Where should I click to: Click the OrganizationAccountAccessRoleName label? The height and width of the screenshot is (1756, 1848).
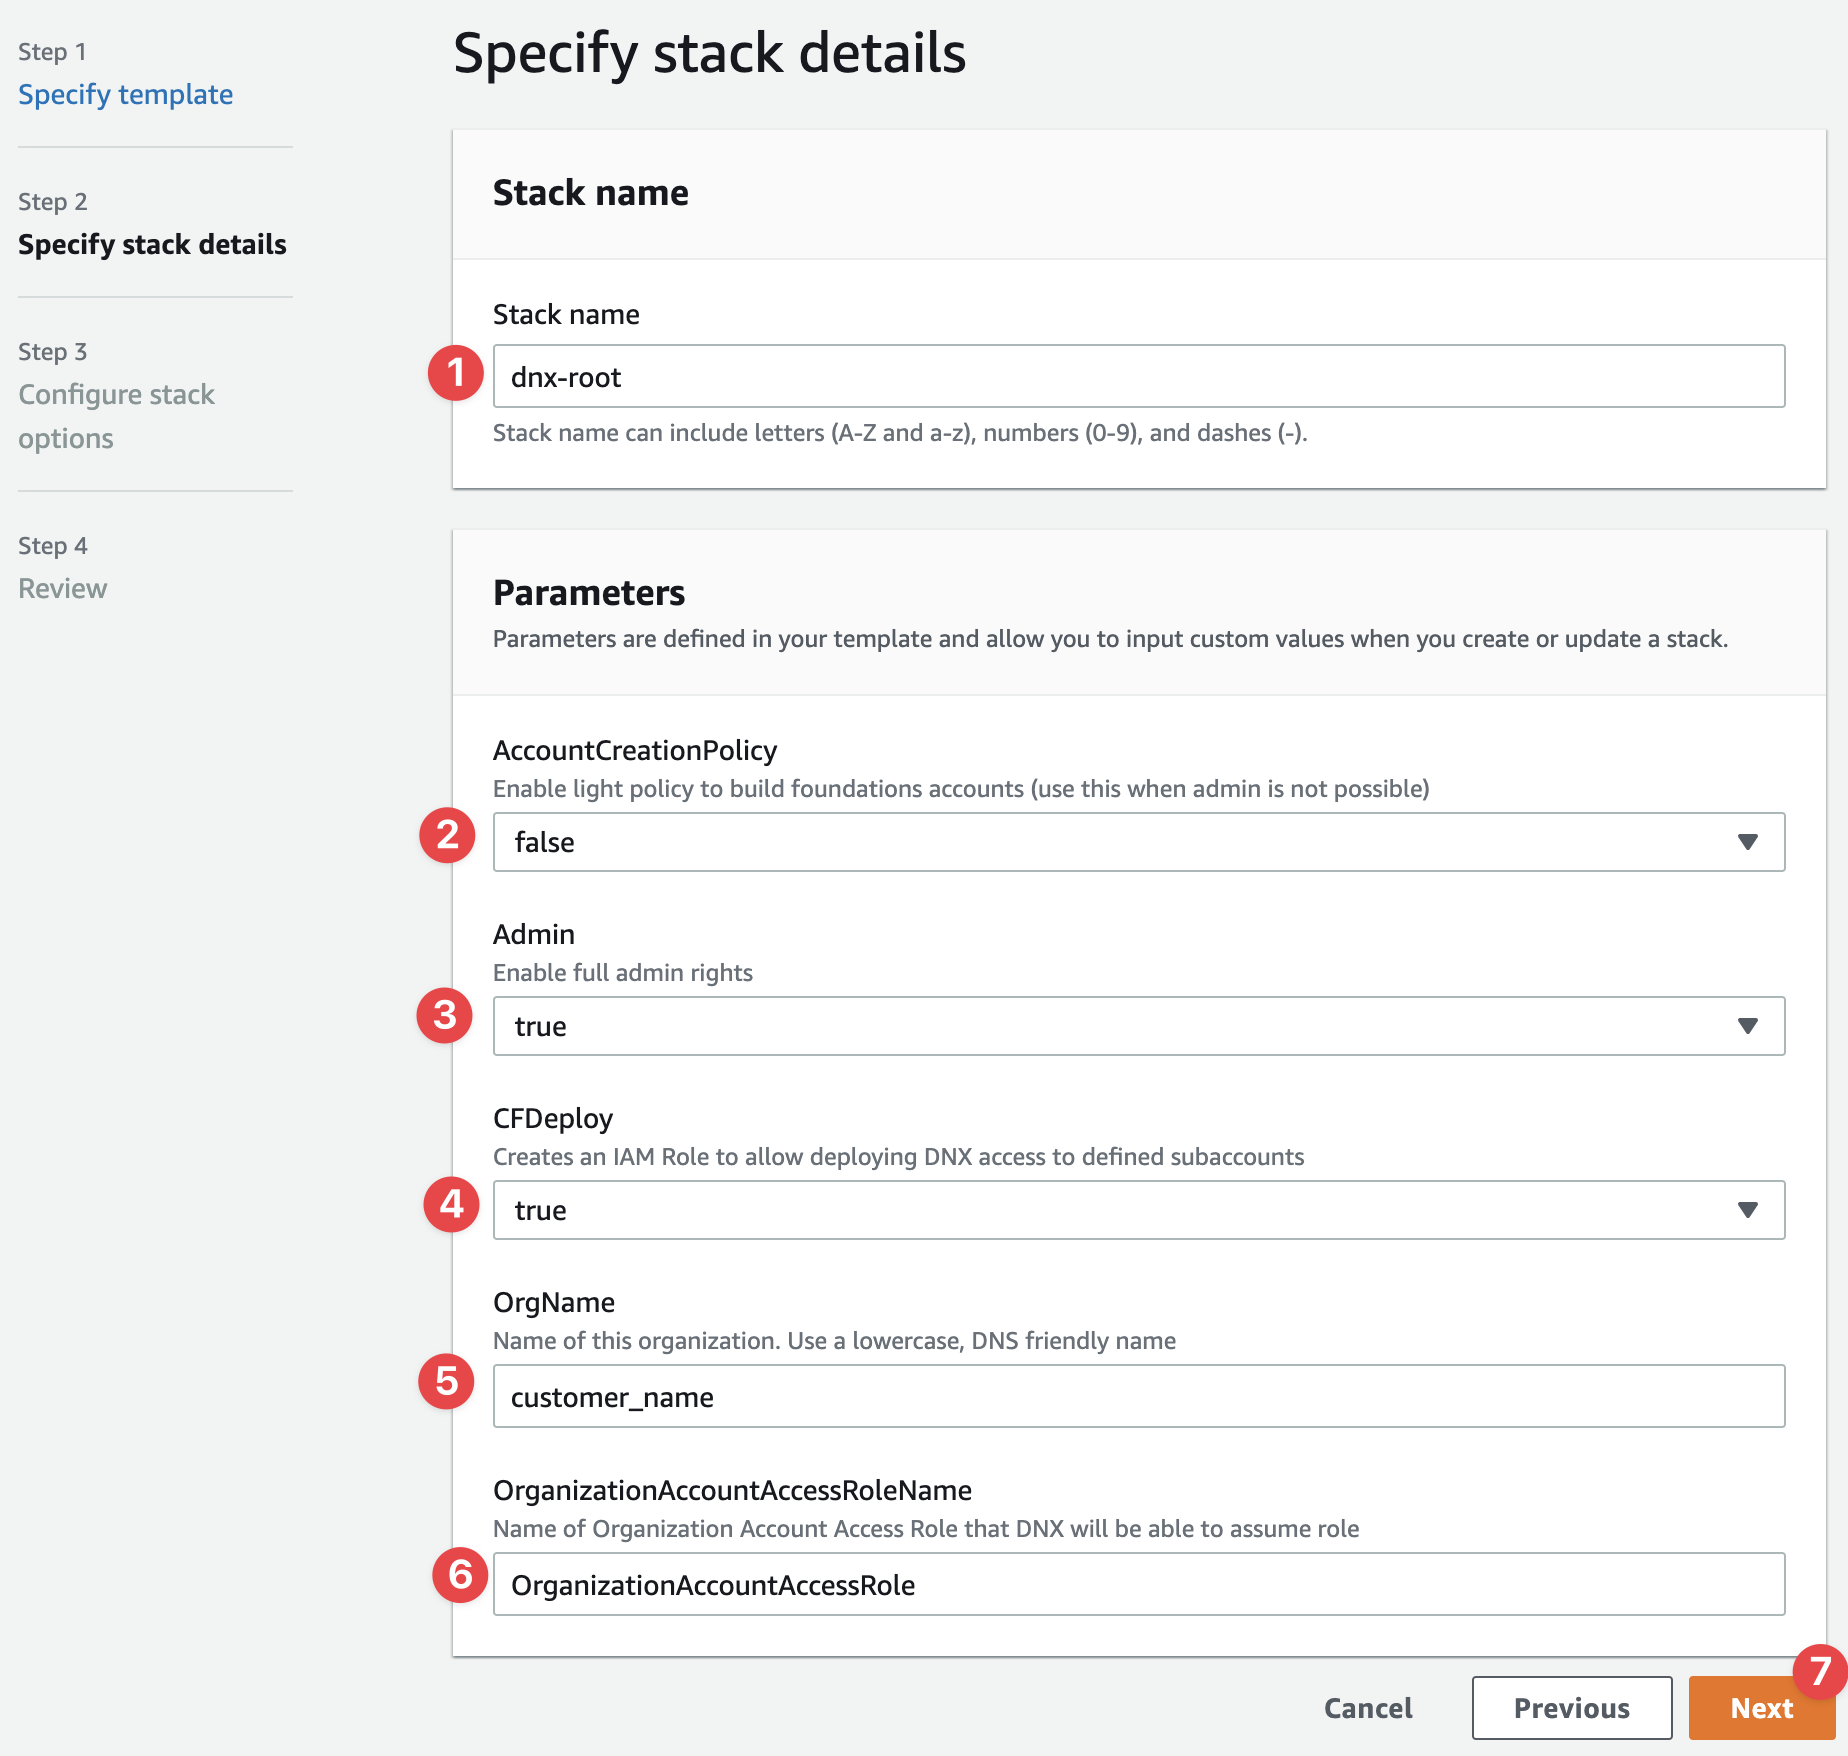732,1490
